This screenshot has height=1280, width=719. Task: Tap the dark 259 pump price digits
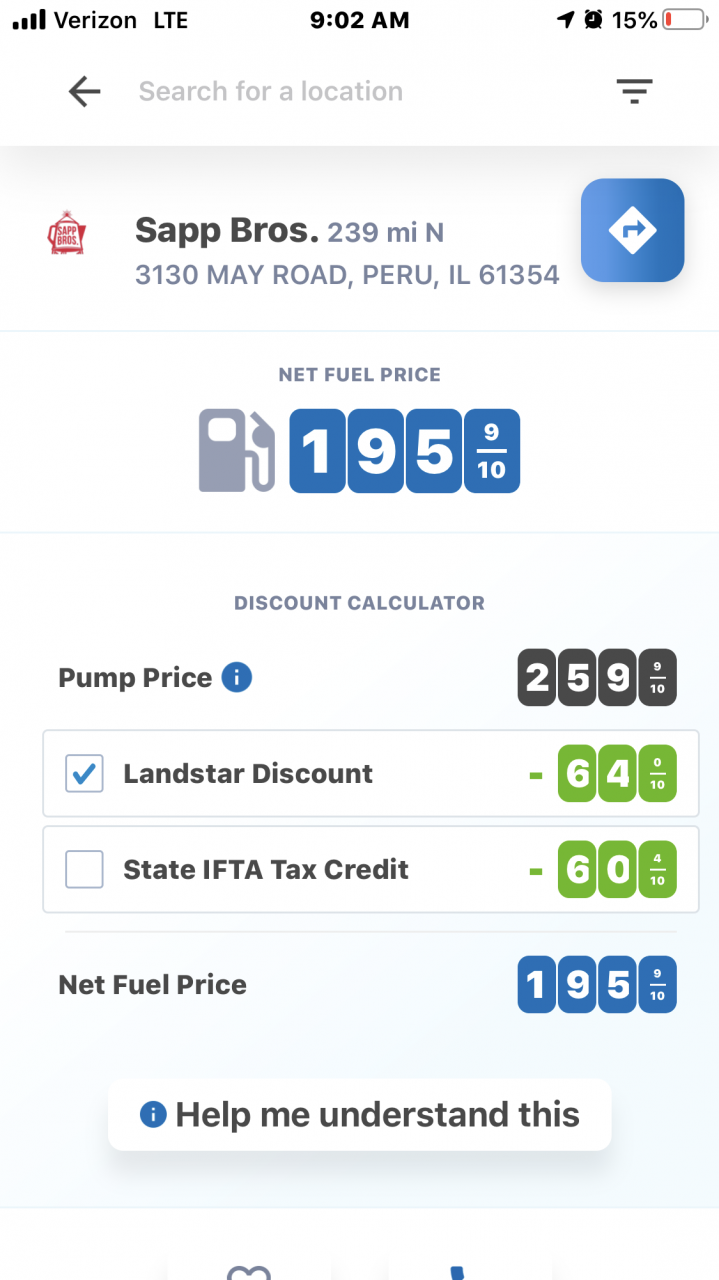[597, 679]
